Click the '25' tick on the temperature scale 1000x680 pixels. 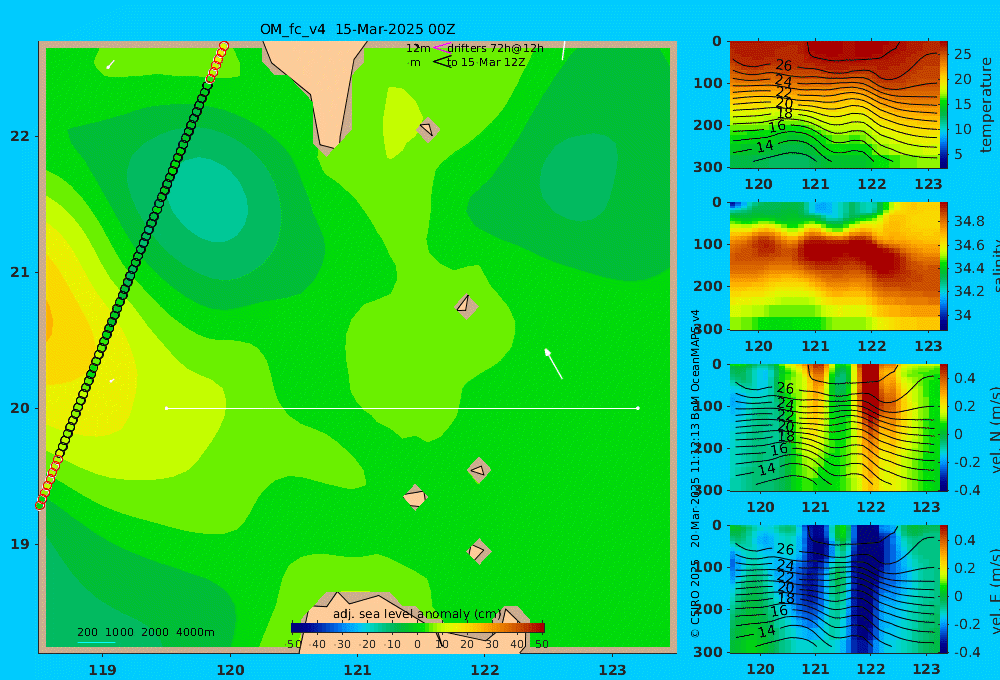(963, 54)
